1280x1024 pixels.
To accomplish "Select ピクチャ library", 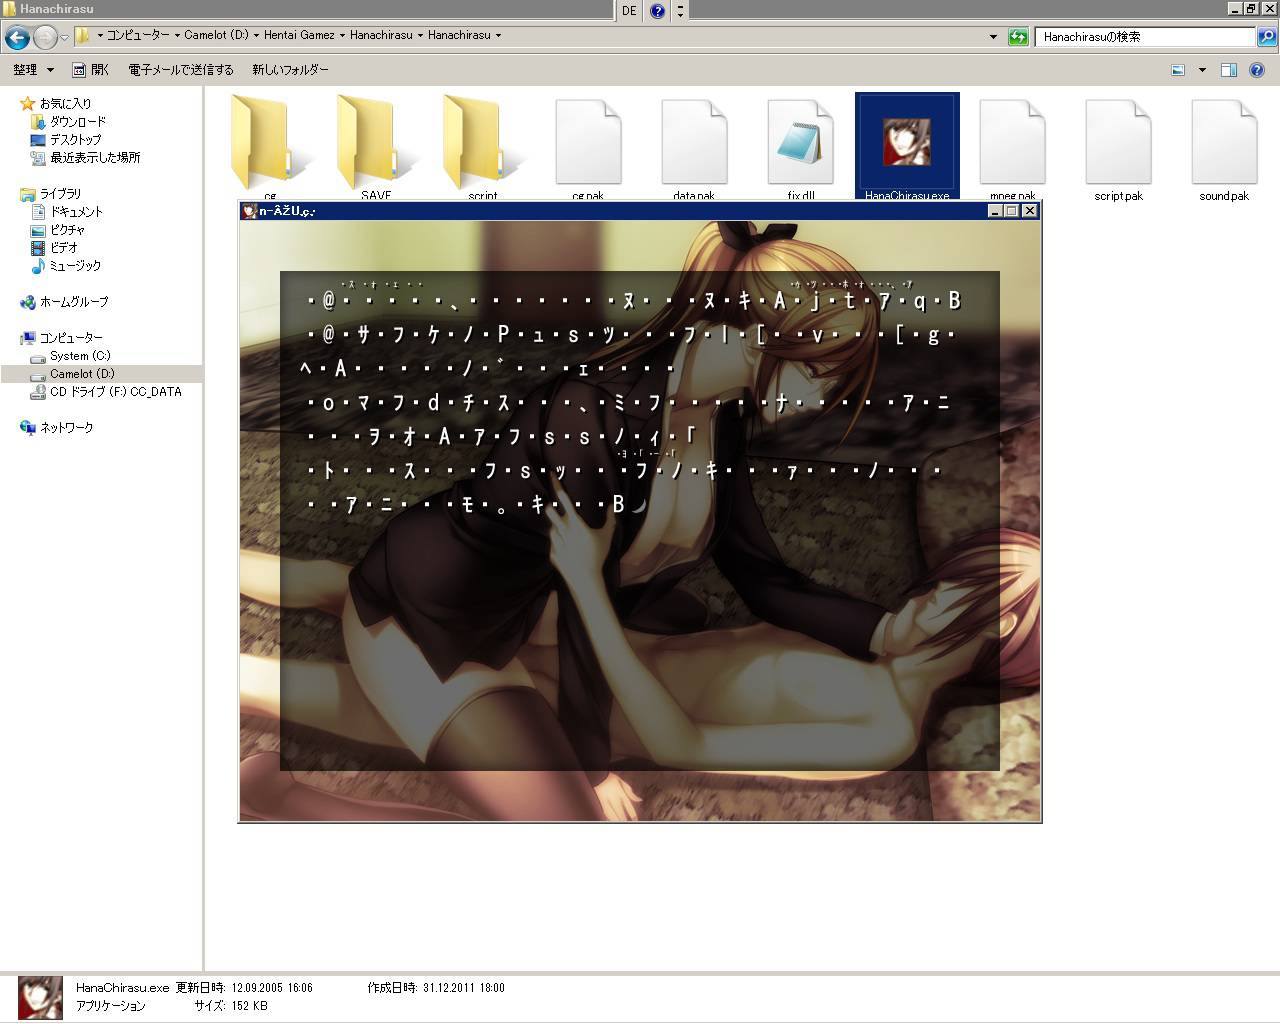I will click(x=67, y=229).
